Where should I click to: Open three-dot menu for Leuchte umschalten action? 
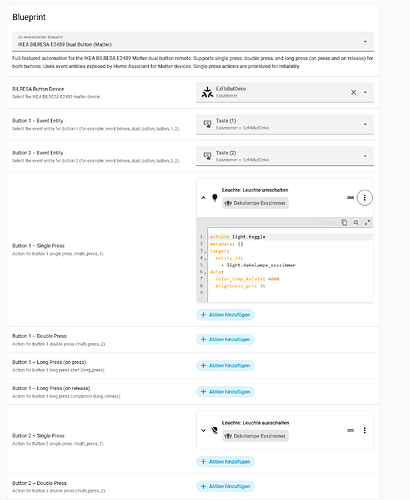point(364,198)
